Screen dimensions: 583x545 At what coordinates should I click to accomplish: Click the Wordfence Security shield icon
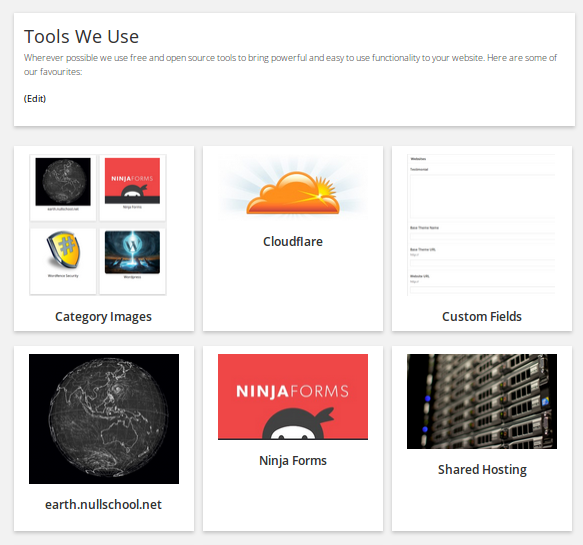[x=63, y=250]
